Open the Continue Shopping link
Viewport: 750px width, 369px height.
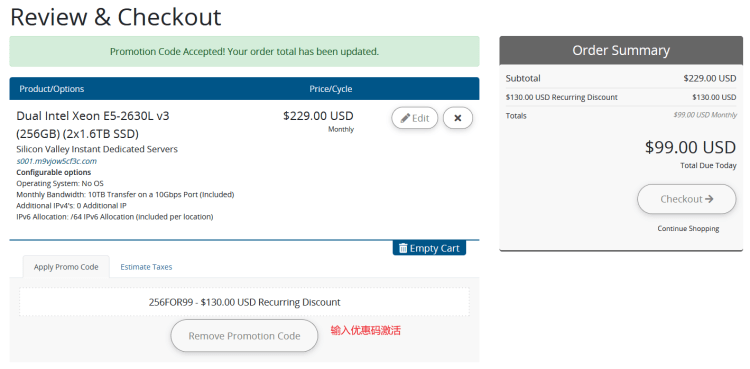[x=688, y=229]
